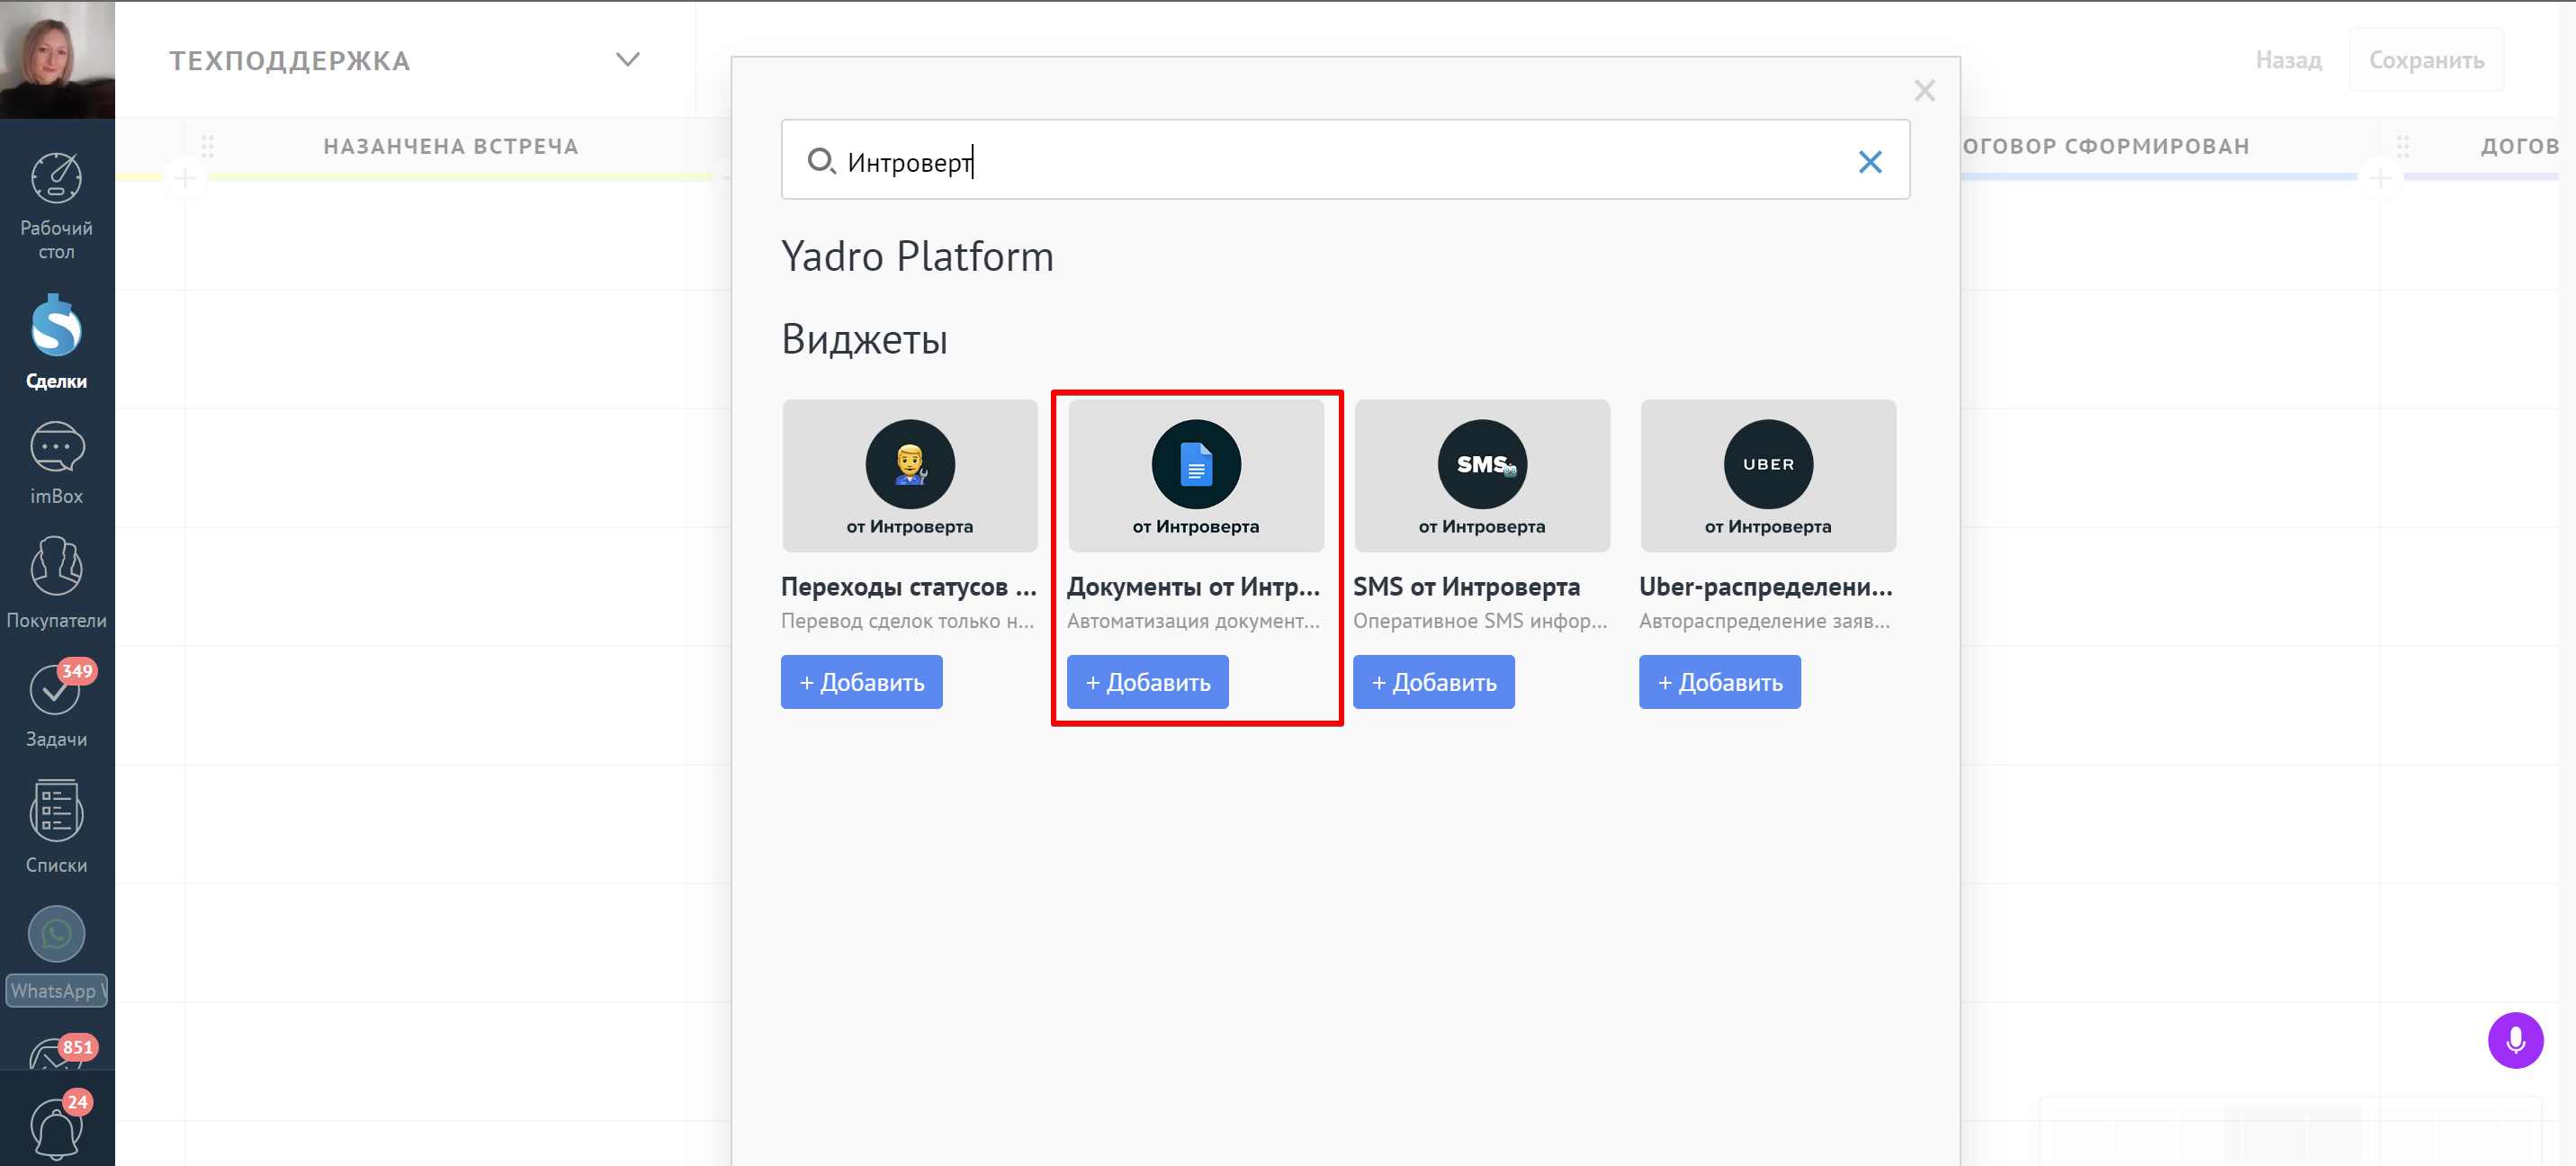Open Документы от Интроверта widget icon
This screenshot has height=1166, width=2576.
tap(1195, 464)
